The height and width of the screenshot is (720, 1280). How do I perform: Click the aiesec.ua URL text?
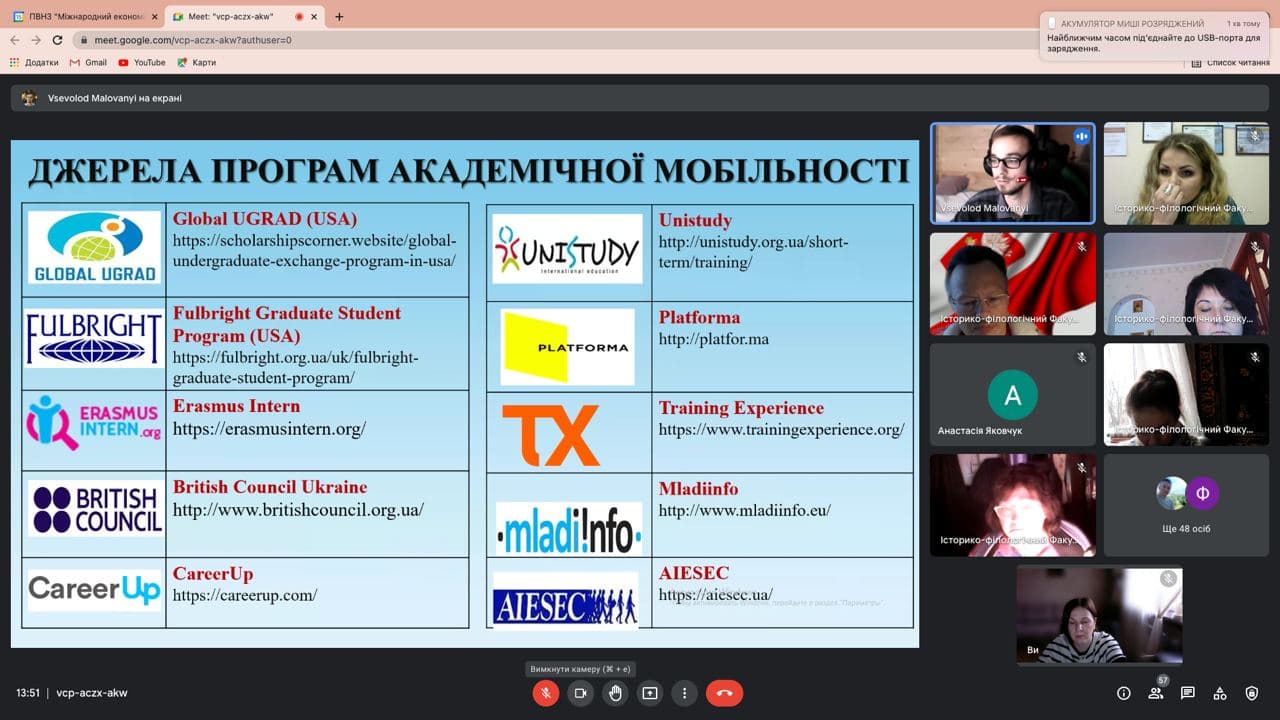click(x=715, y=595)
